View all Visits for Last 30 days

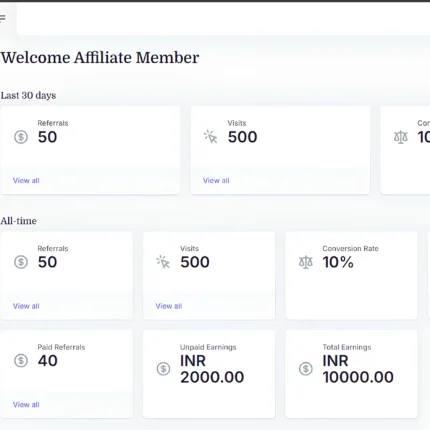[x=216, y=180]
